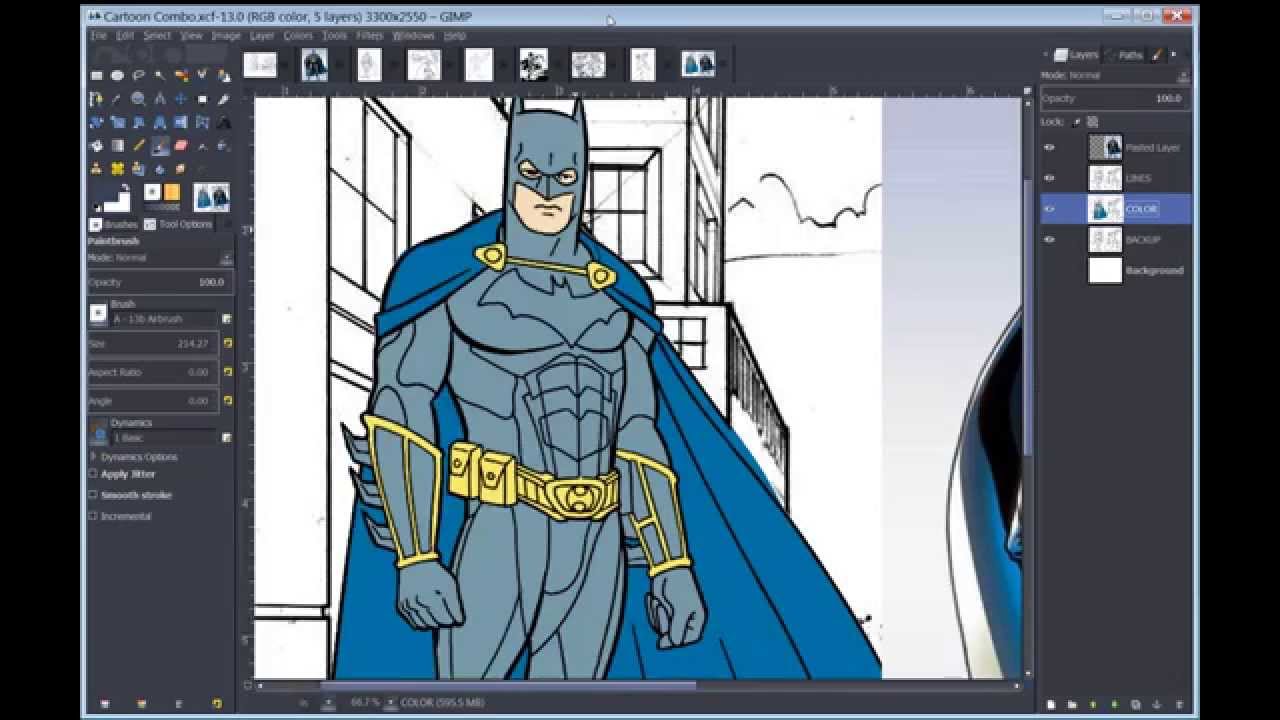Open the Layer menu
The width and height of the screenshot is (1280, 720).
point(262,35)
